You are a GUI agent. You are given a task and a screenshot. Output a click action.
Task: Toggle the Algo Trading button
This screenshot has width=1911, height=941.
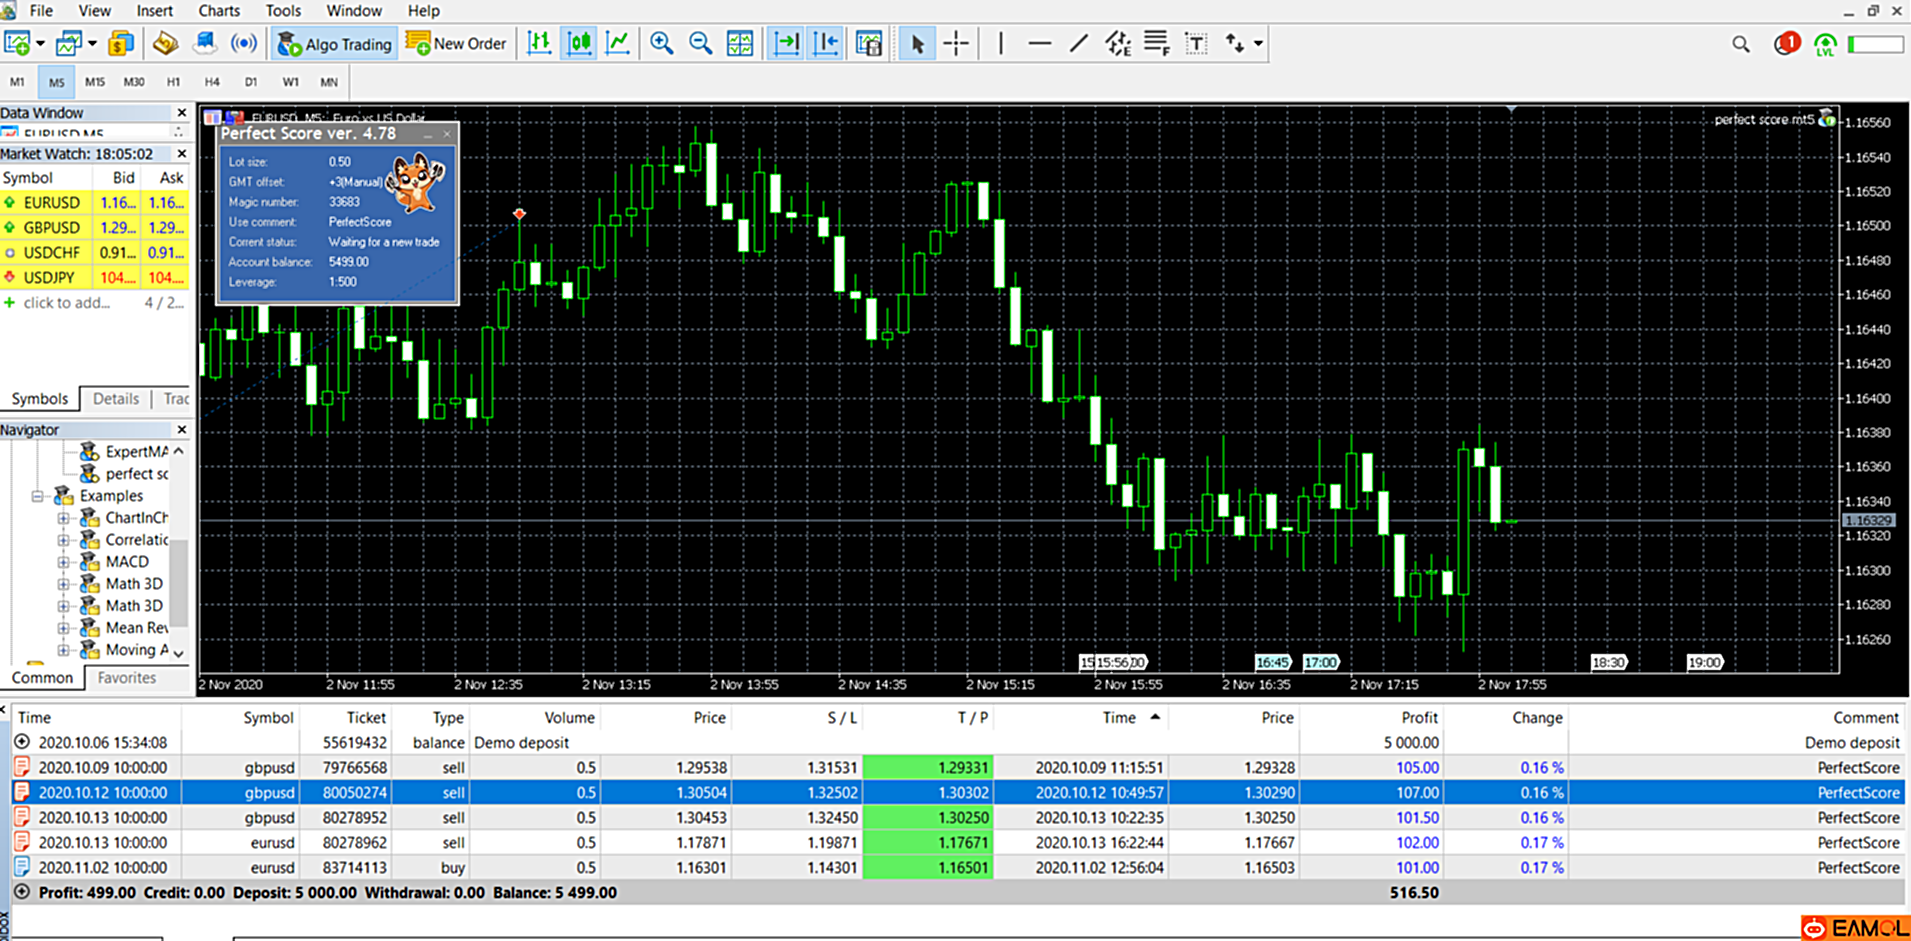(334, 44)
